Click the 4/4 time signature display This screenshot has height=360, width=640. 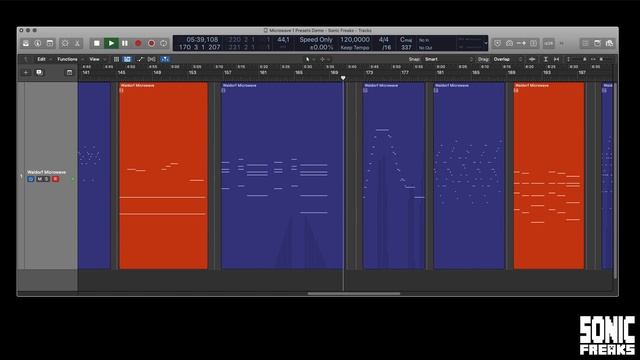[384, 40]
